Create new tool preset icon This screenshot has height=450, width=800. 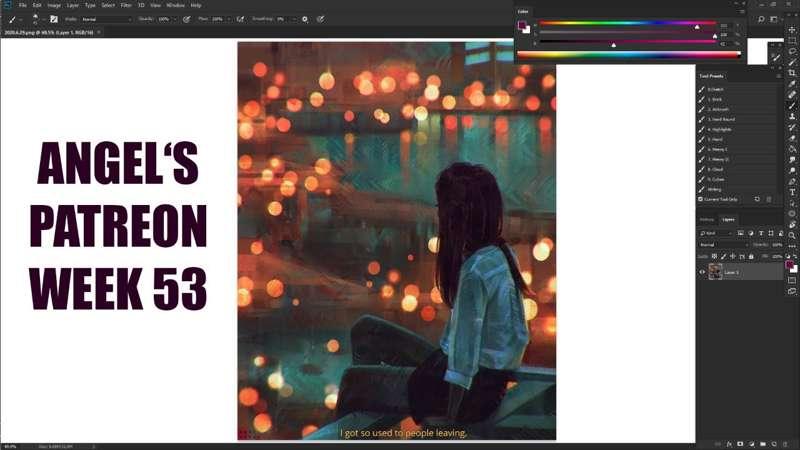[x=757, y=199]
